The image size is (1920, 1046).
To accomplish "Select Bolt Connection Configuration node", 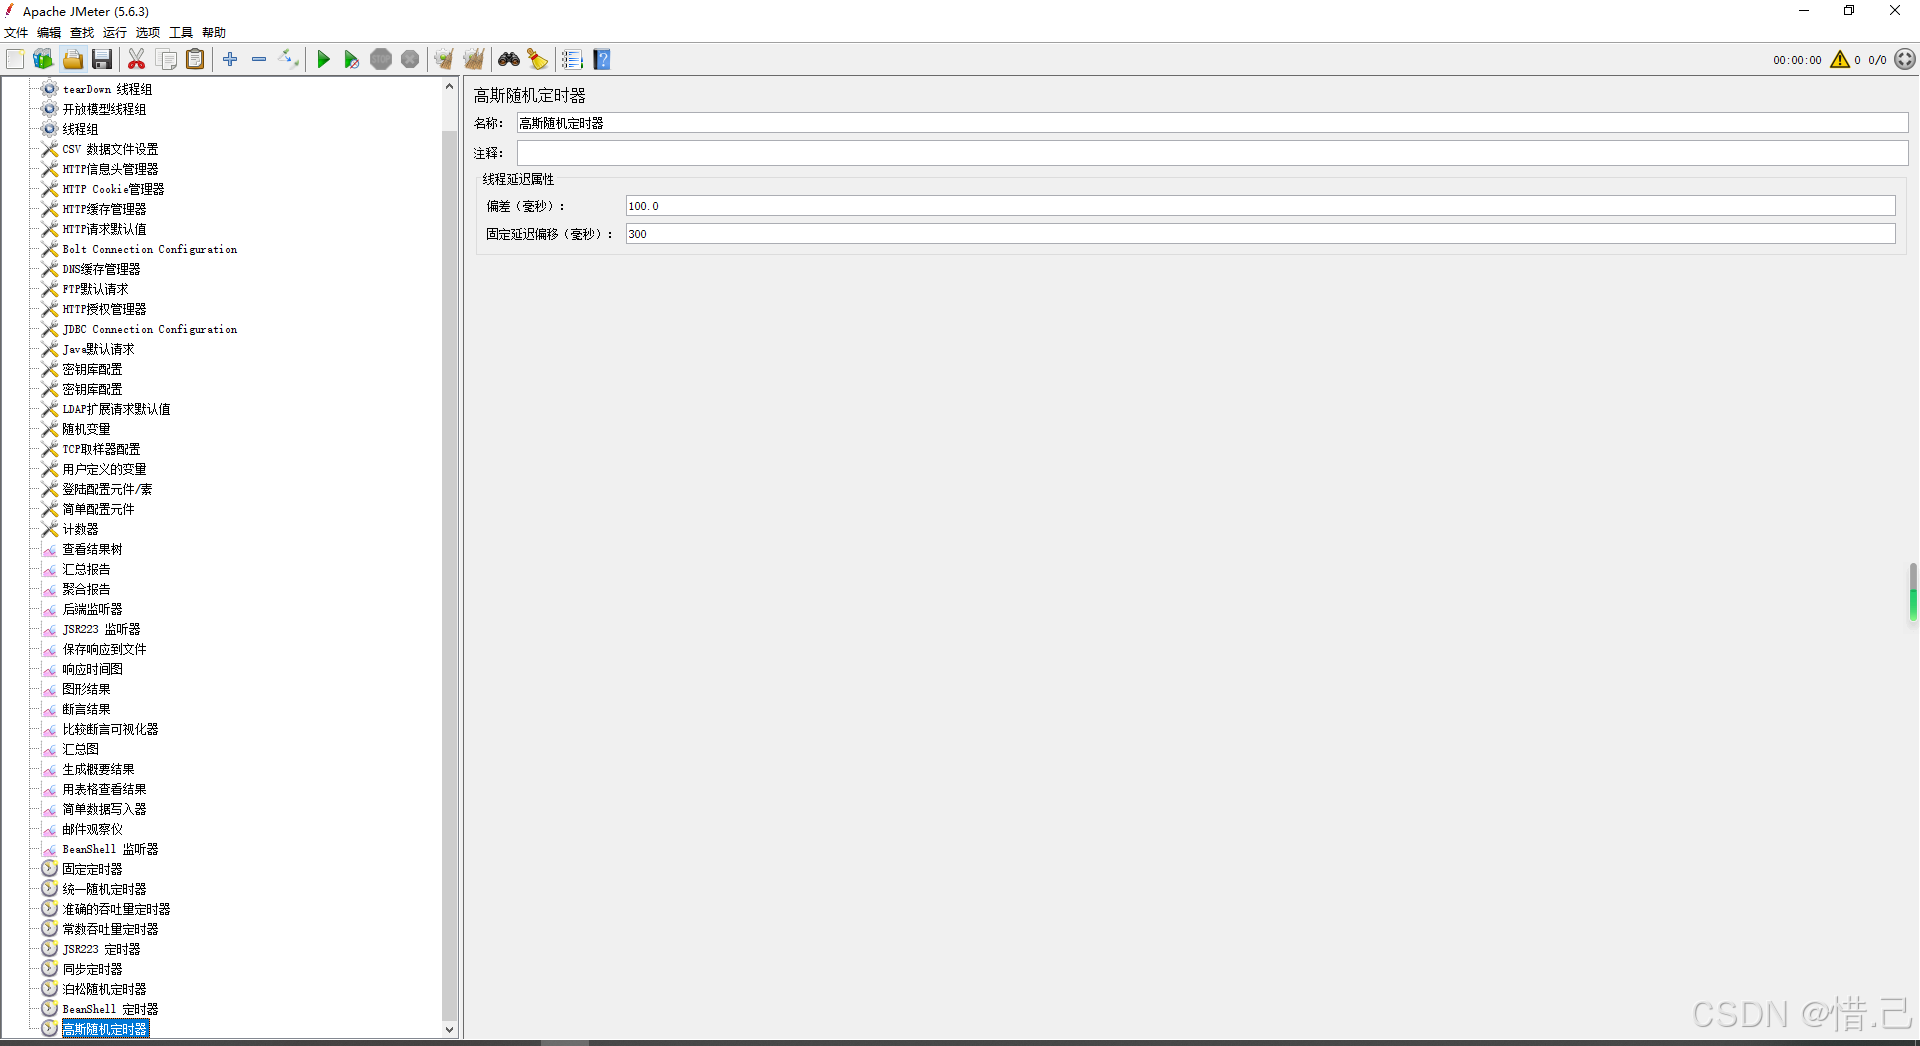I will click(x=150, y=249).
